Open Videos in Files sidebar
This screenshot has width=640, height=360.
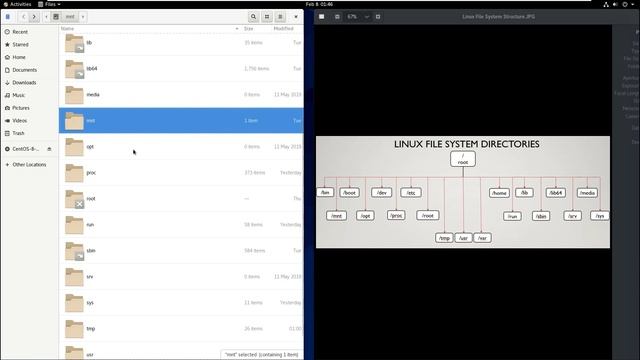[x=29, y=120]
